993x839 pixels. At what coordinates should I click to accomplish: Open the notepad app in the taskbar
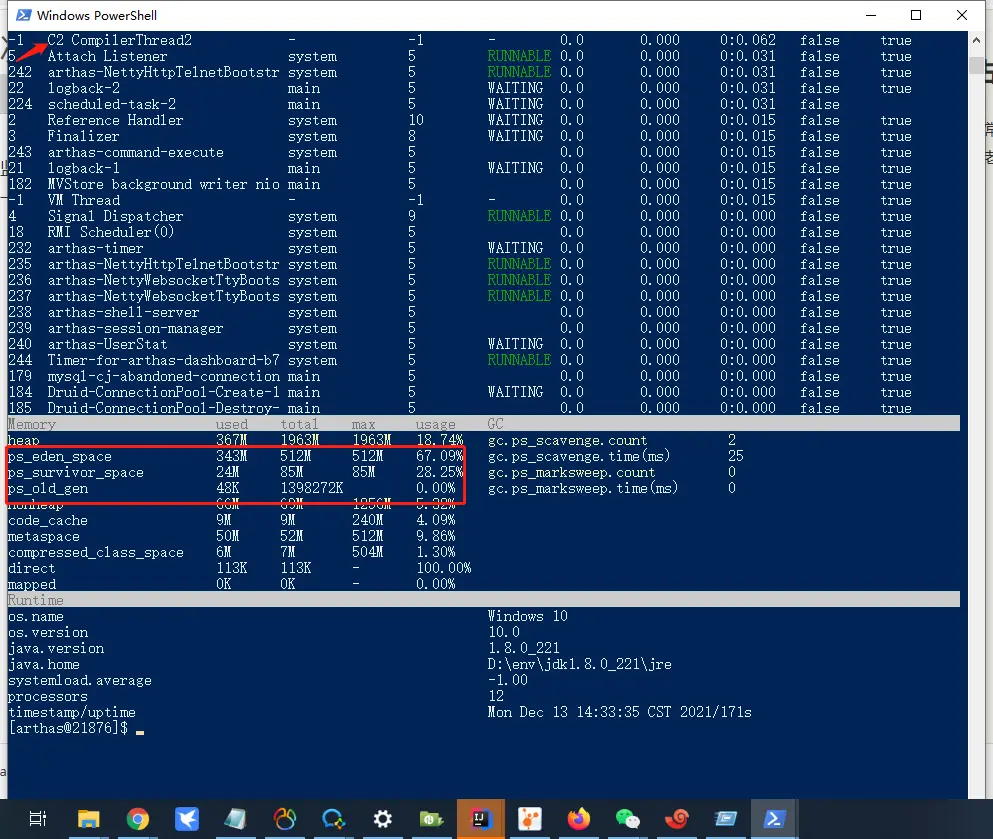pyautogui.click(x=235, y=819)
